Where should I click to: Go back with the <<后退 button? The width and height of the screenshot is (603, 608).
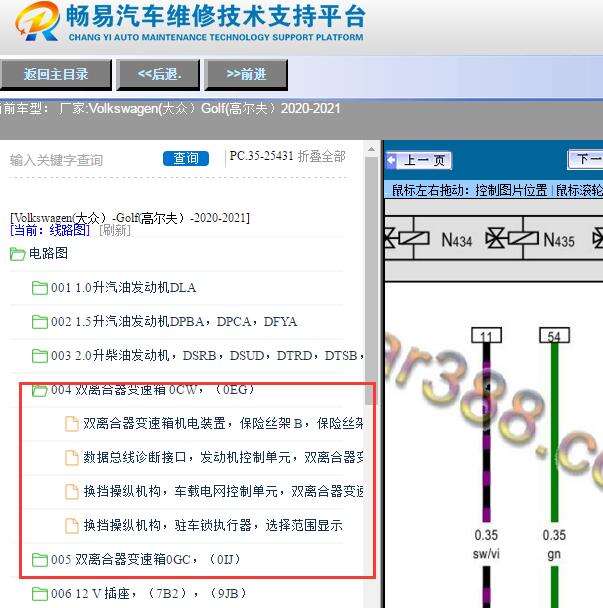(x=159, y=74)
